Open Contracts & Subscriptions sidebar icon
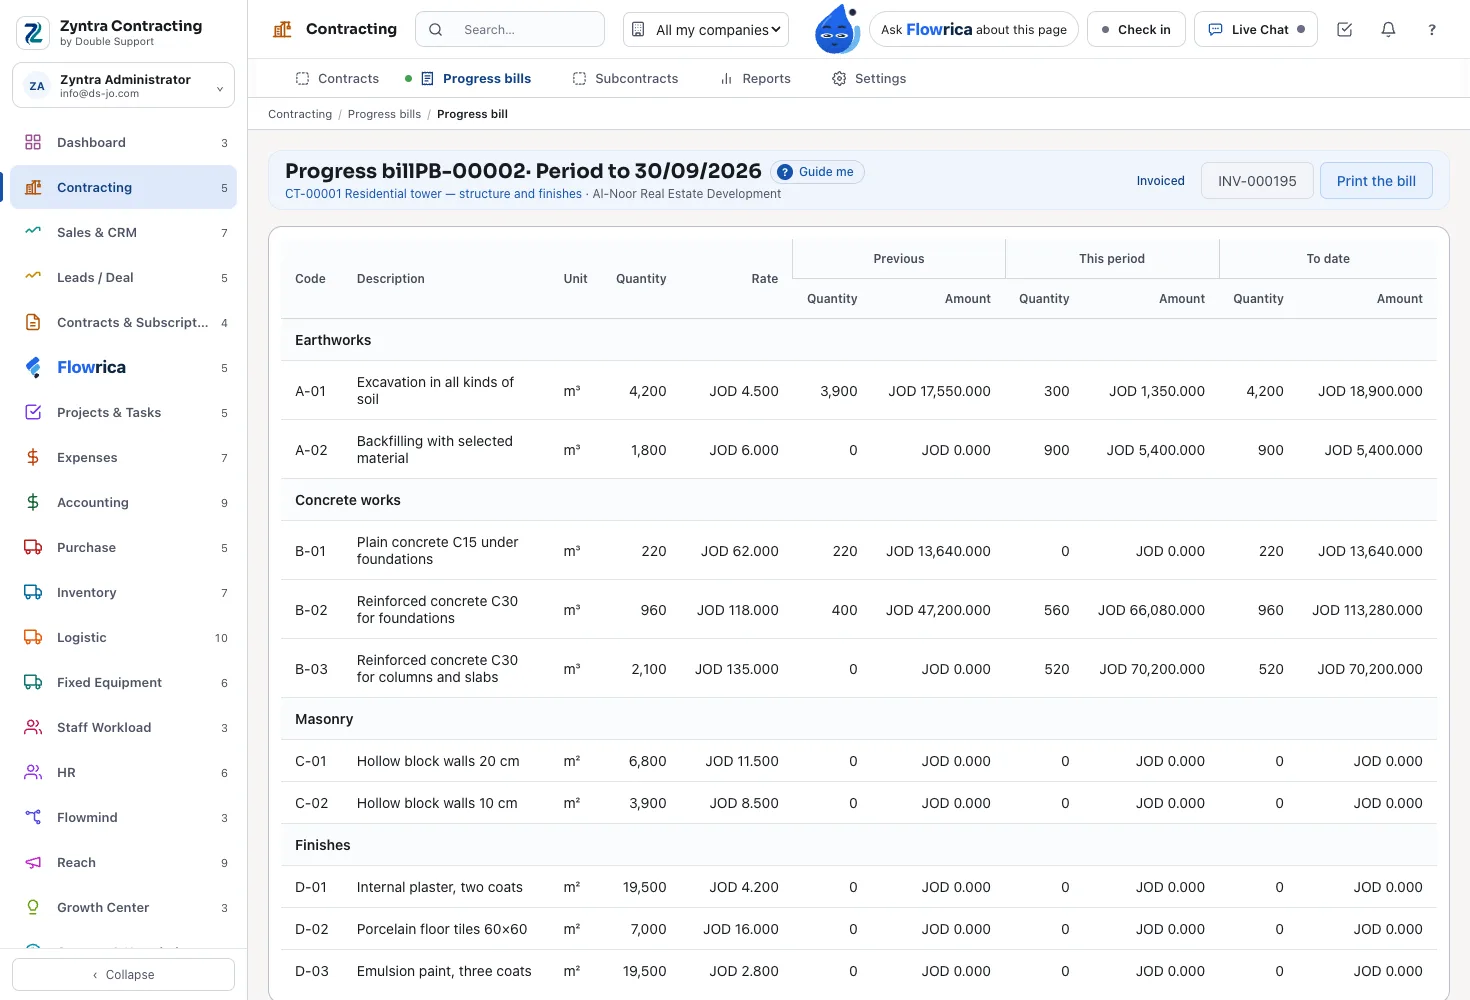 coord(33,322)
